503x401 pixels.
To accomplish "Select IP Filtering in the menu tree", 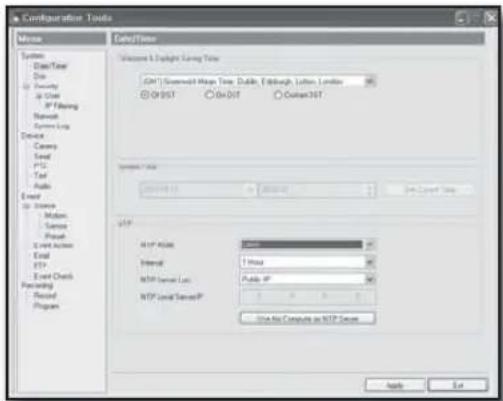I will click(62, 106).
